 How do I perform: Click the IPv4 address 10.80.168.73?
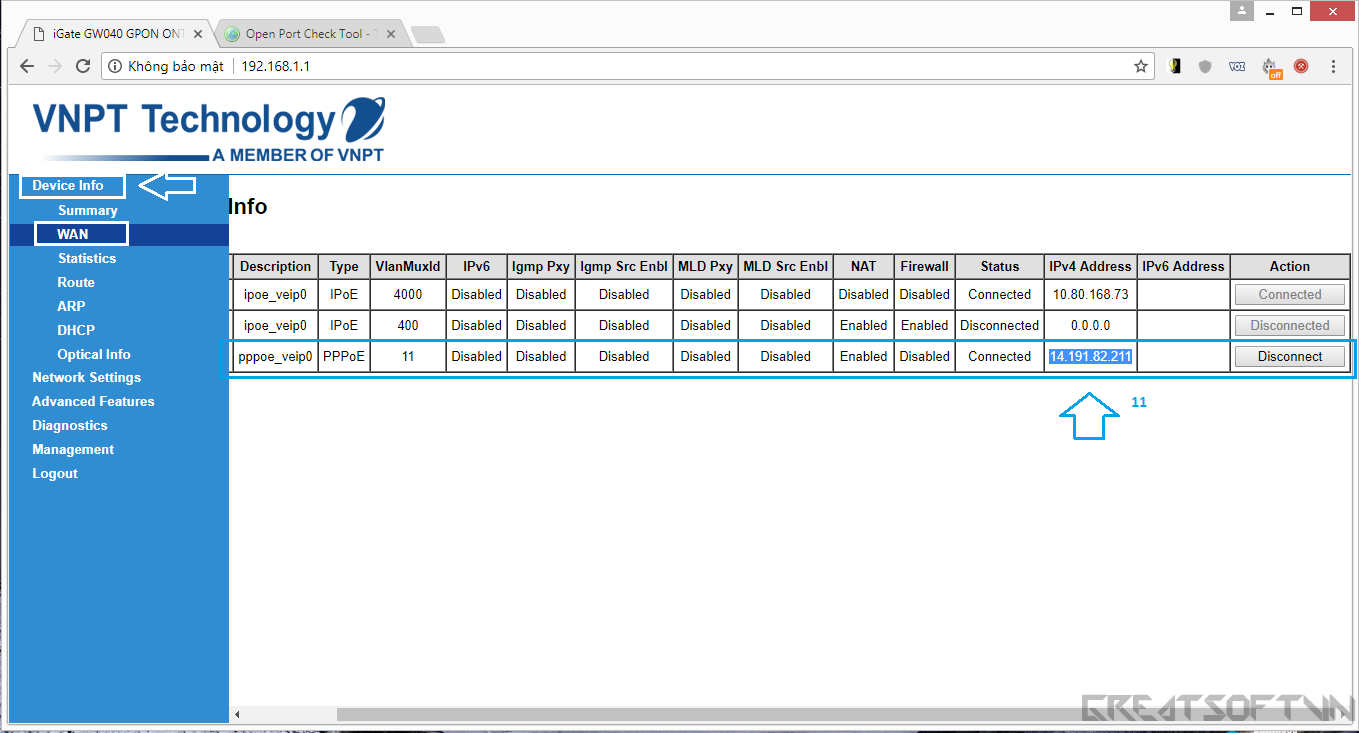coord(1090,294)
